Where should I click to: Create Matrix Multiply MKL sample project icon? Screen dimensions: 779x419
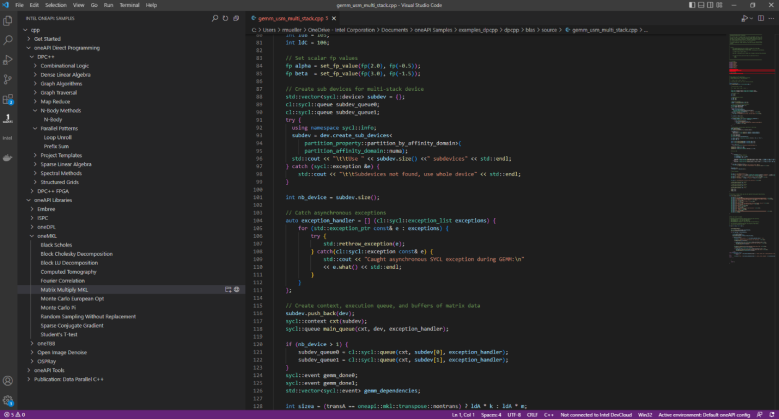(228, 289)
